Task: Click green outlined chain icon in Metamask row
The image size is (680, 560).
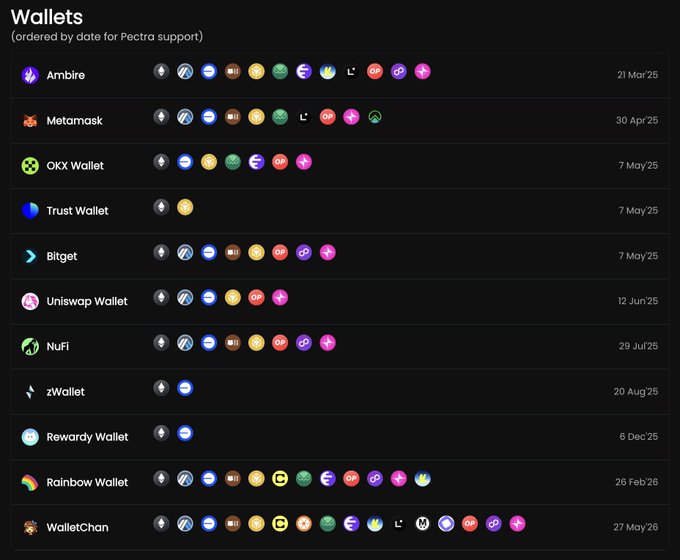Action: 375,117
